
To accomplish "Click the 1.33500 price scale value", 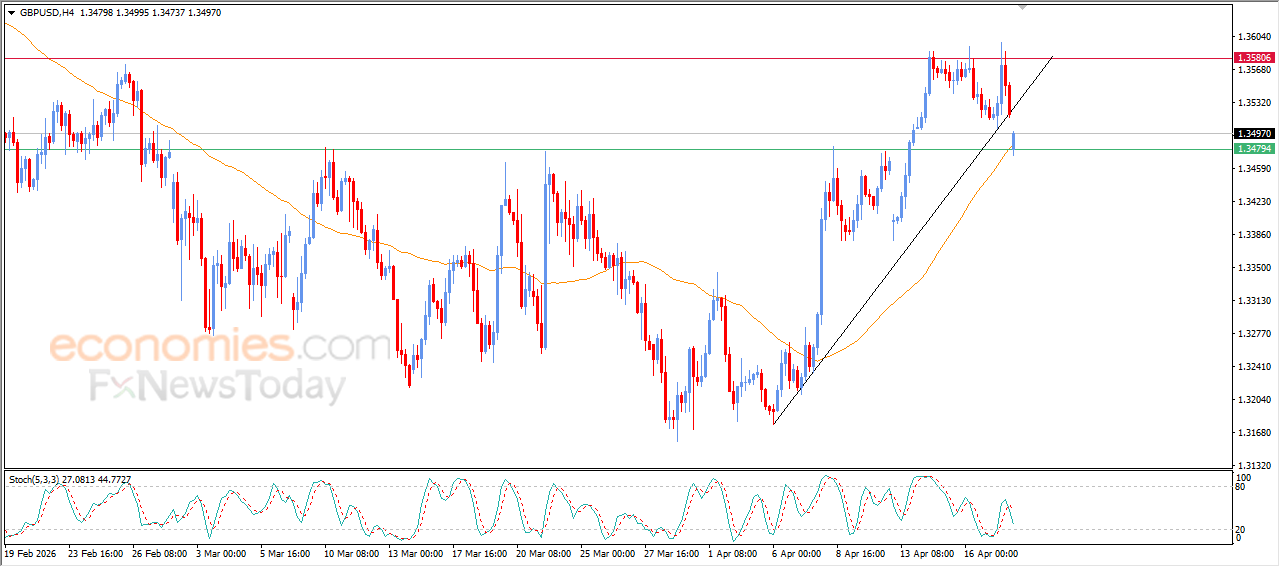I will pos(1253,268).
